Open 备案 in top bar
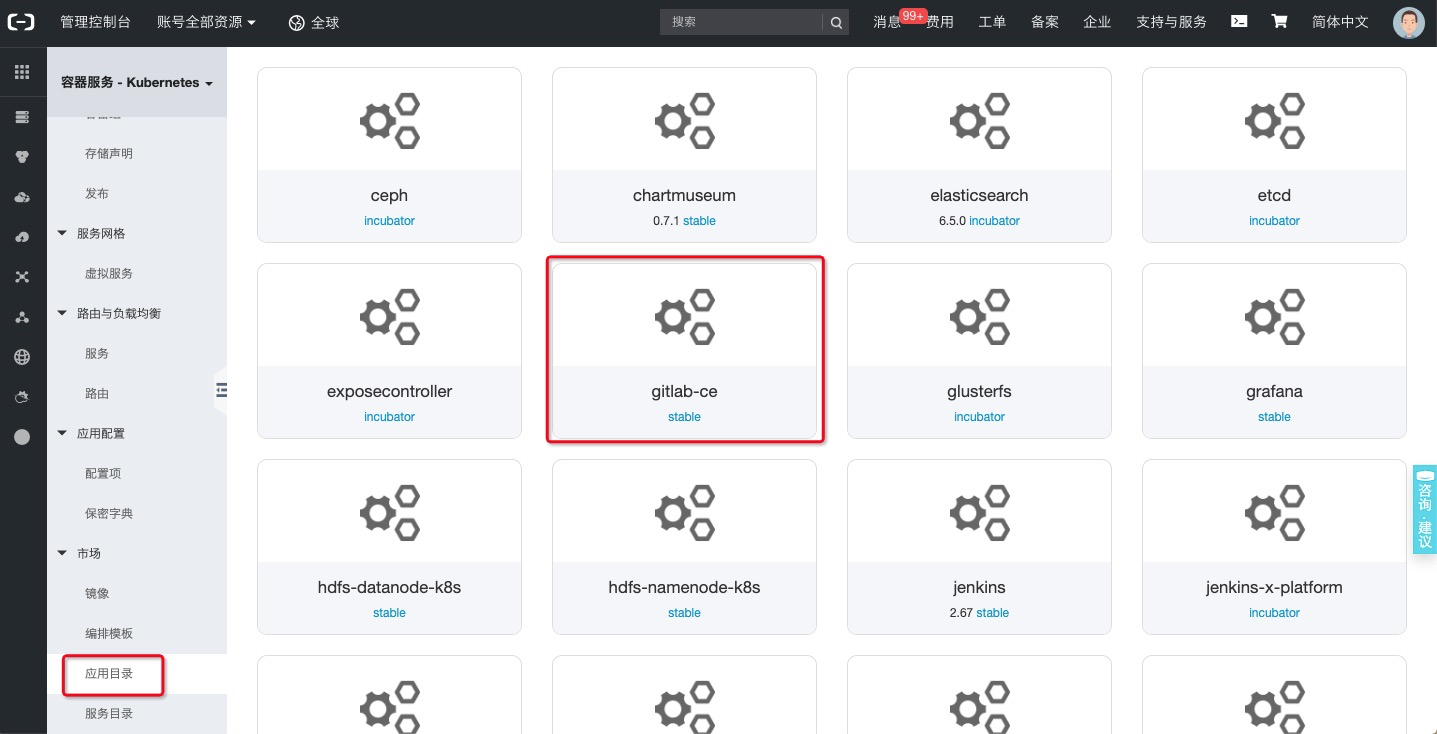The height and width of the screenshot is (734, 1437). pyautogui.click(x=1045, y=22)
